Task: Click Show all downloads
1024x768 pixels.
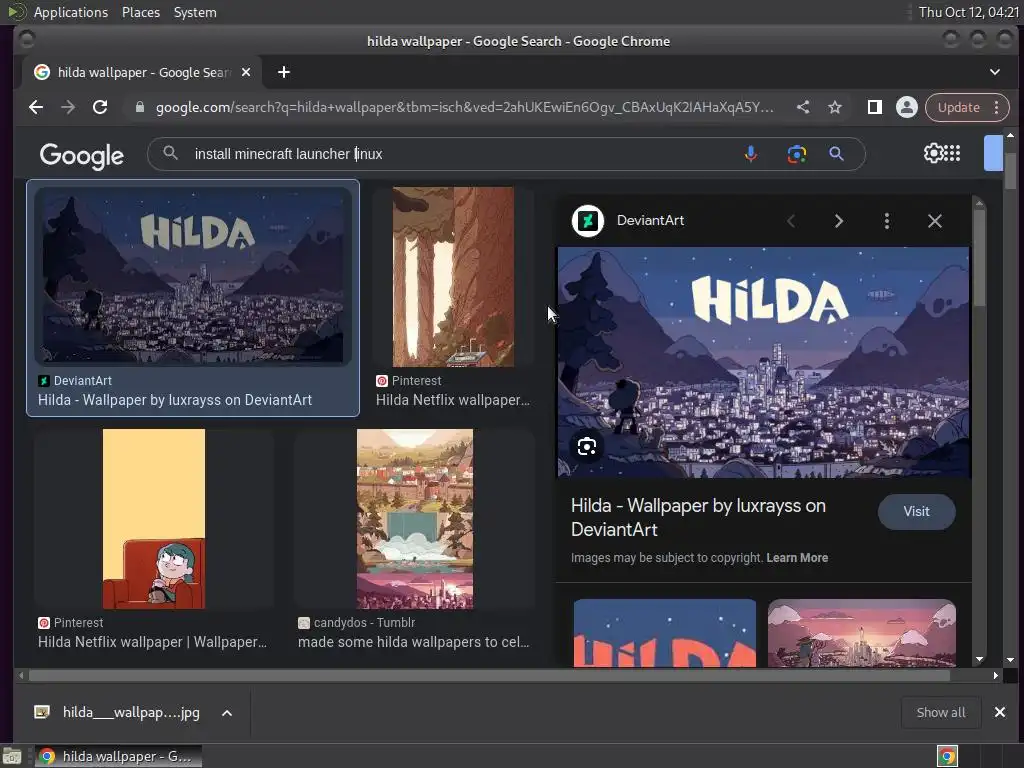Action: (940, 712)
